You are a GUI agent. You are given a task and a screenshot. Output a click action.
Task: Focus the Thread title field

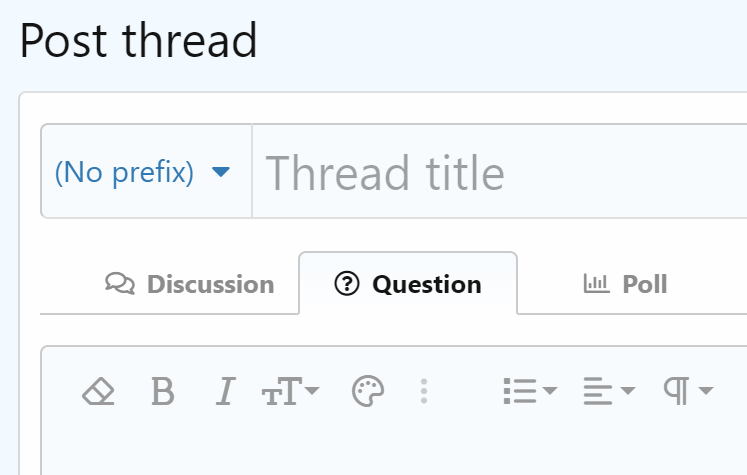500,172
